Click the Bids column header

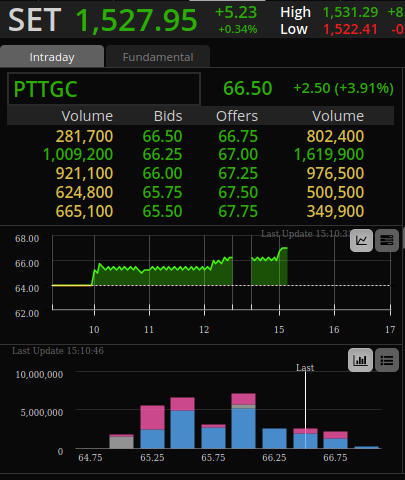168,116
